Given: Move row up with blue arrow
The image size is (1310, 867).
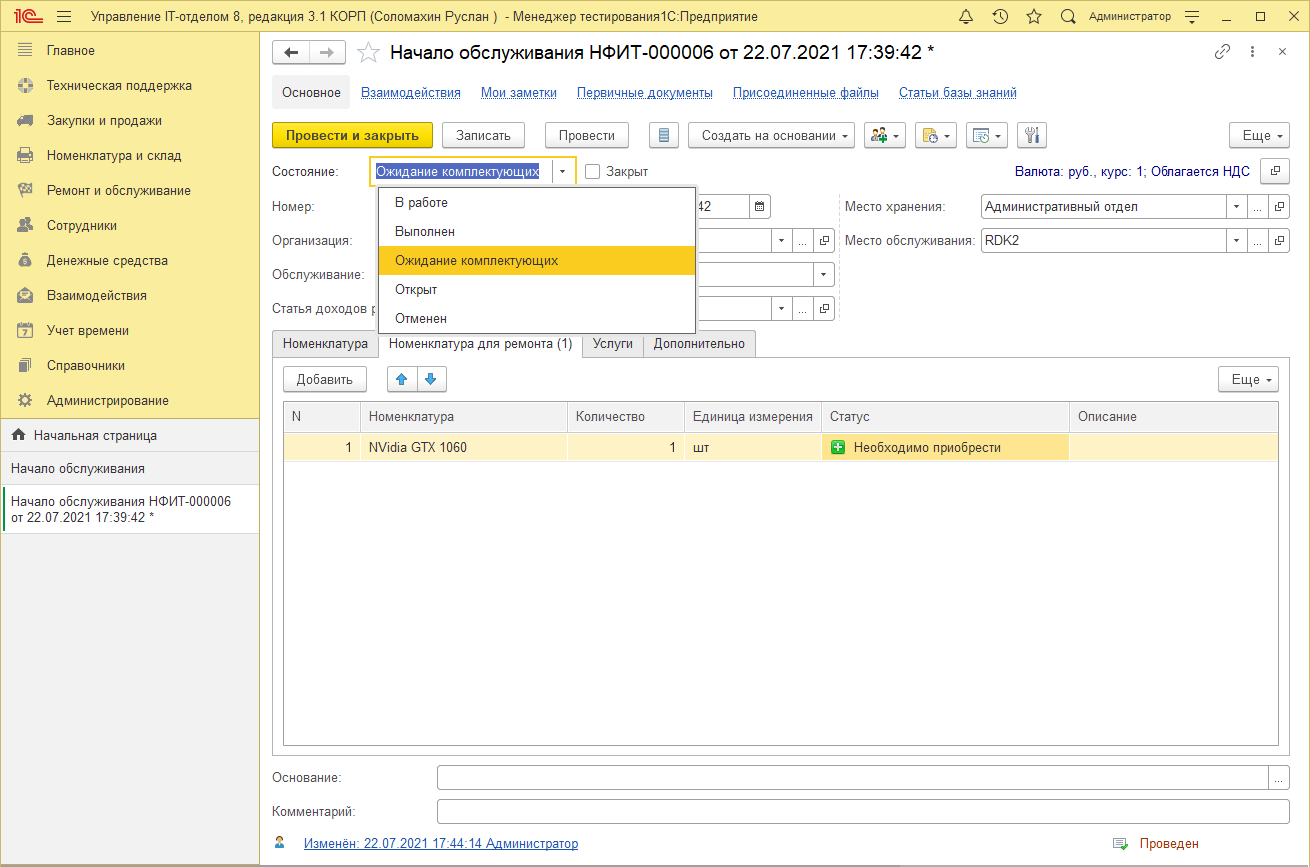Looking at the screenshot, I should tap(402, 379).
